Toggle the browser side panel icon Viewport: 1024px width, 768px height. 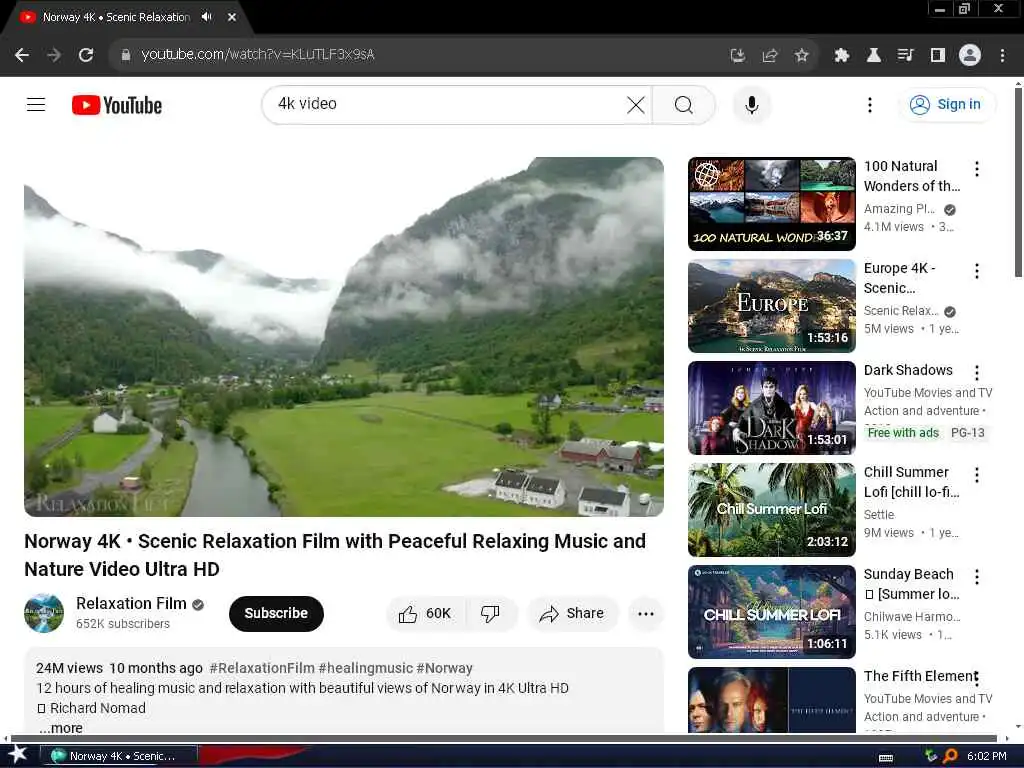coord(937,55)
